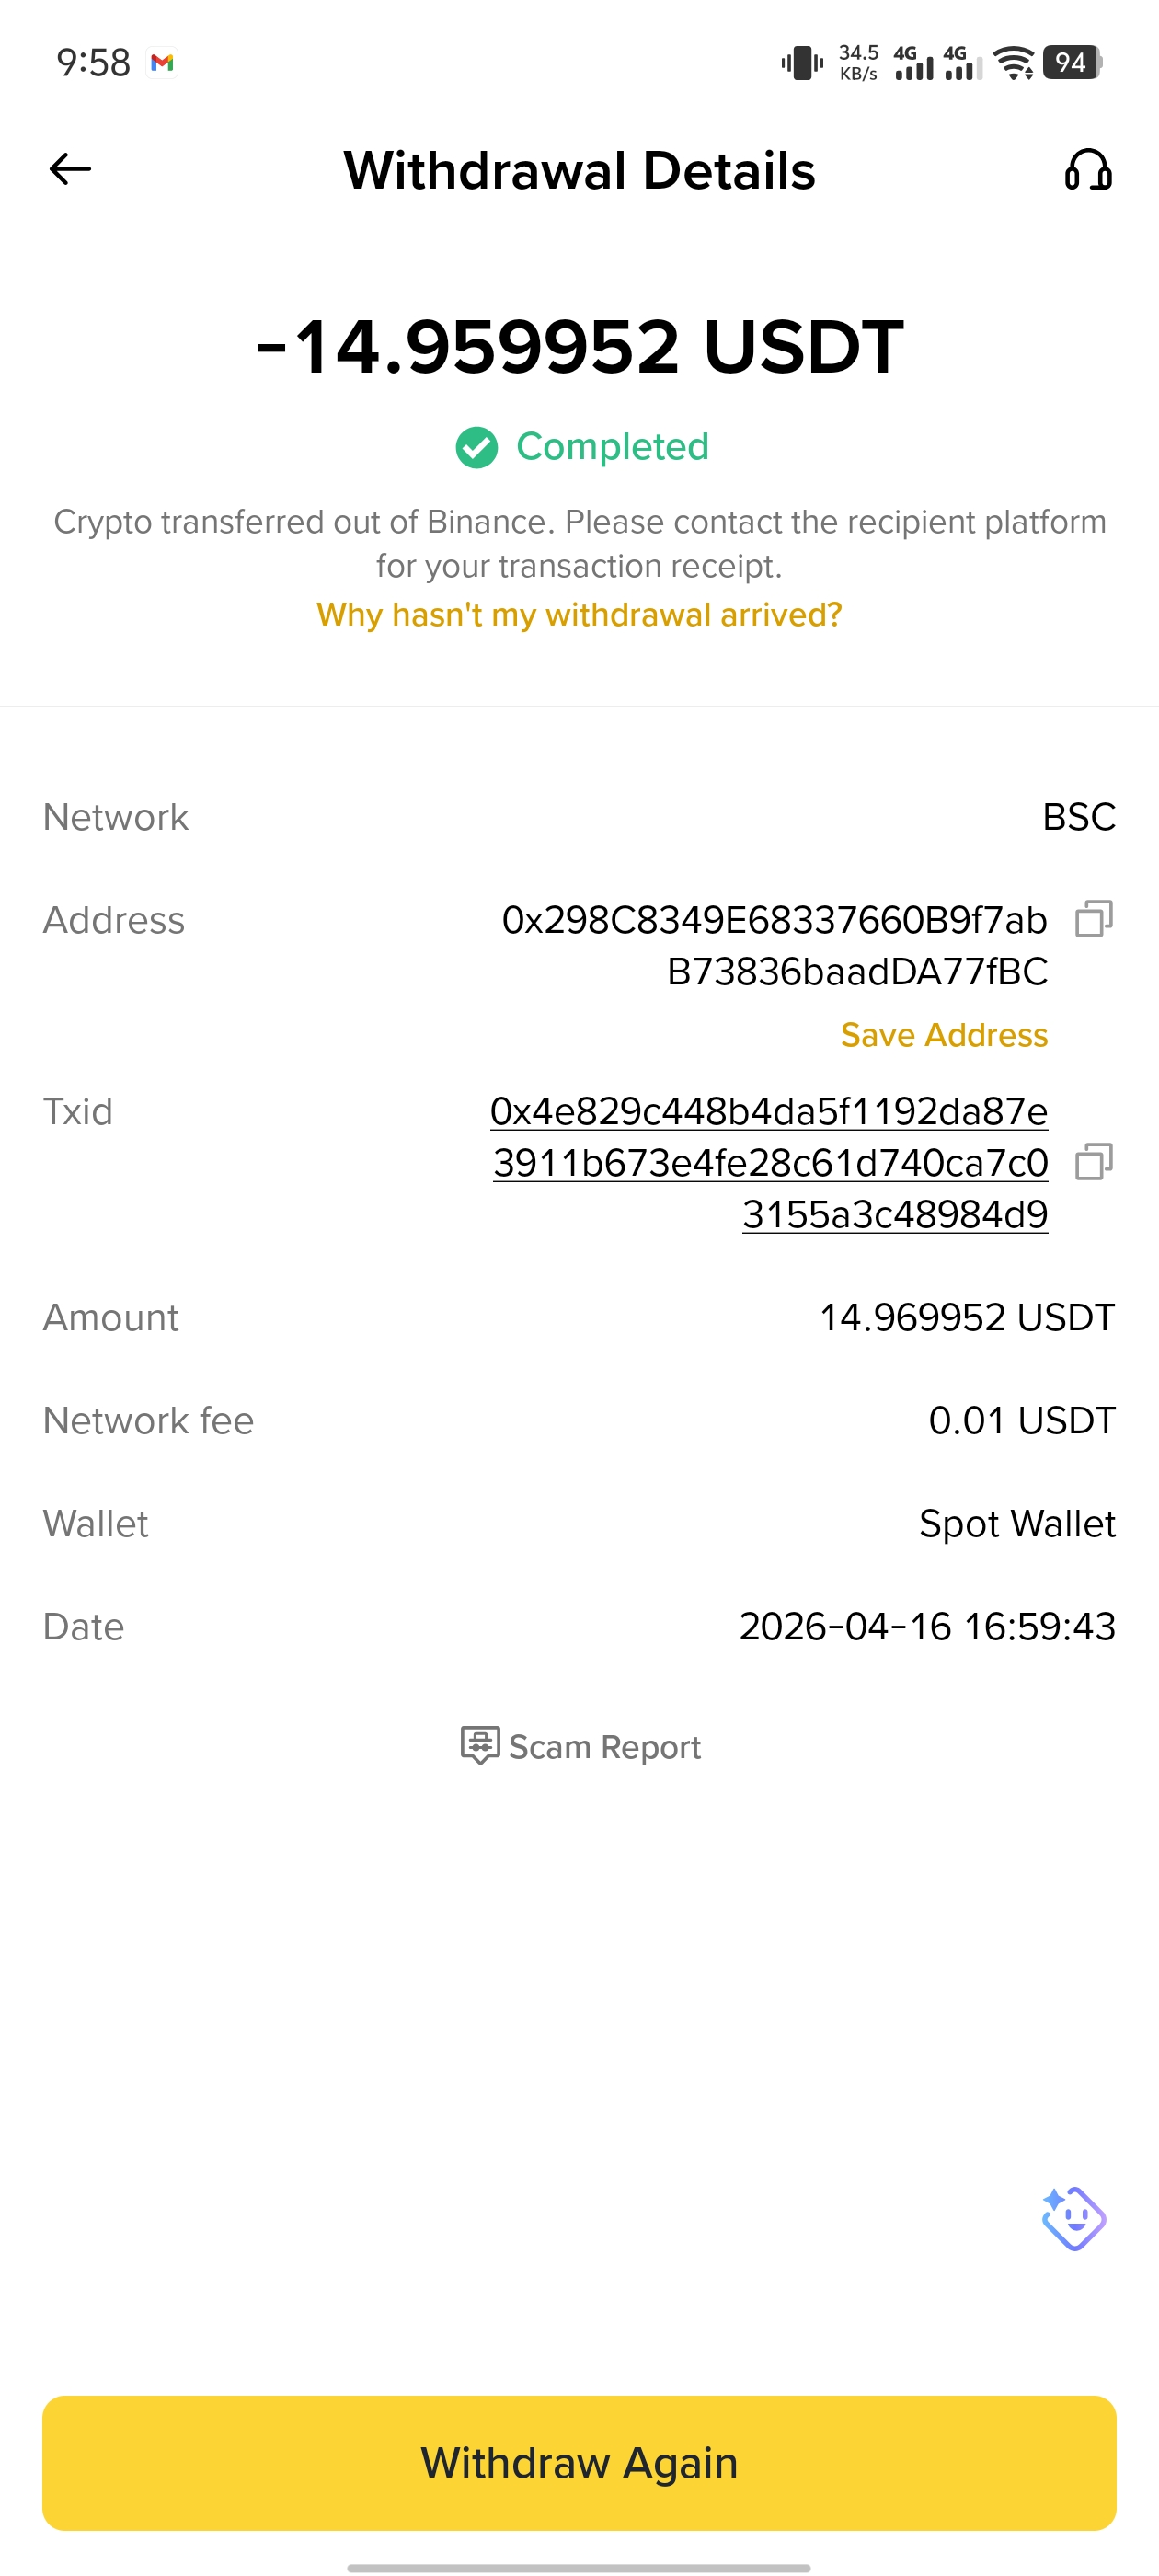Tap the withdrawal address text
1159x2576 pixels.
pyautogui.click(x=774, y=945)
